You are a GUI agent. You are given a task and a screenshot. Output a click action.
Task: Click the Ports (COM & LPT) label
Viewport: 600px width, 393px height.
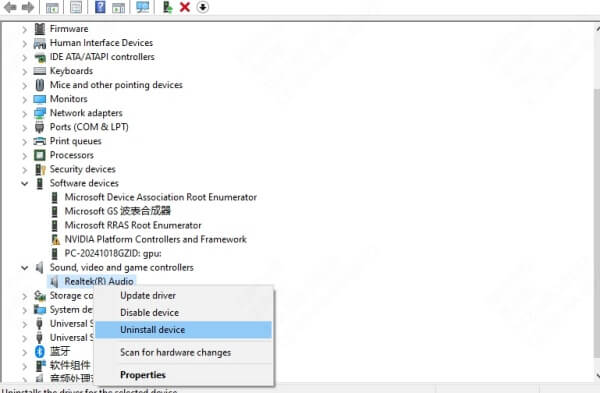[x=89, y=127]
